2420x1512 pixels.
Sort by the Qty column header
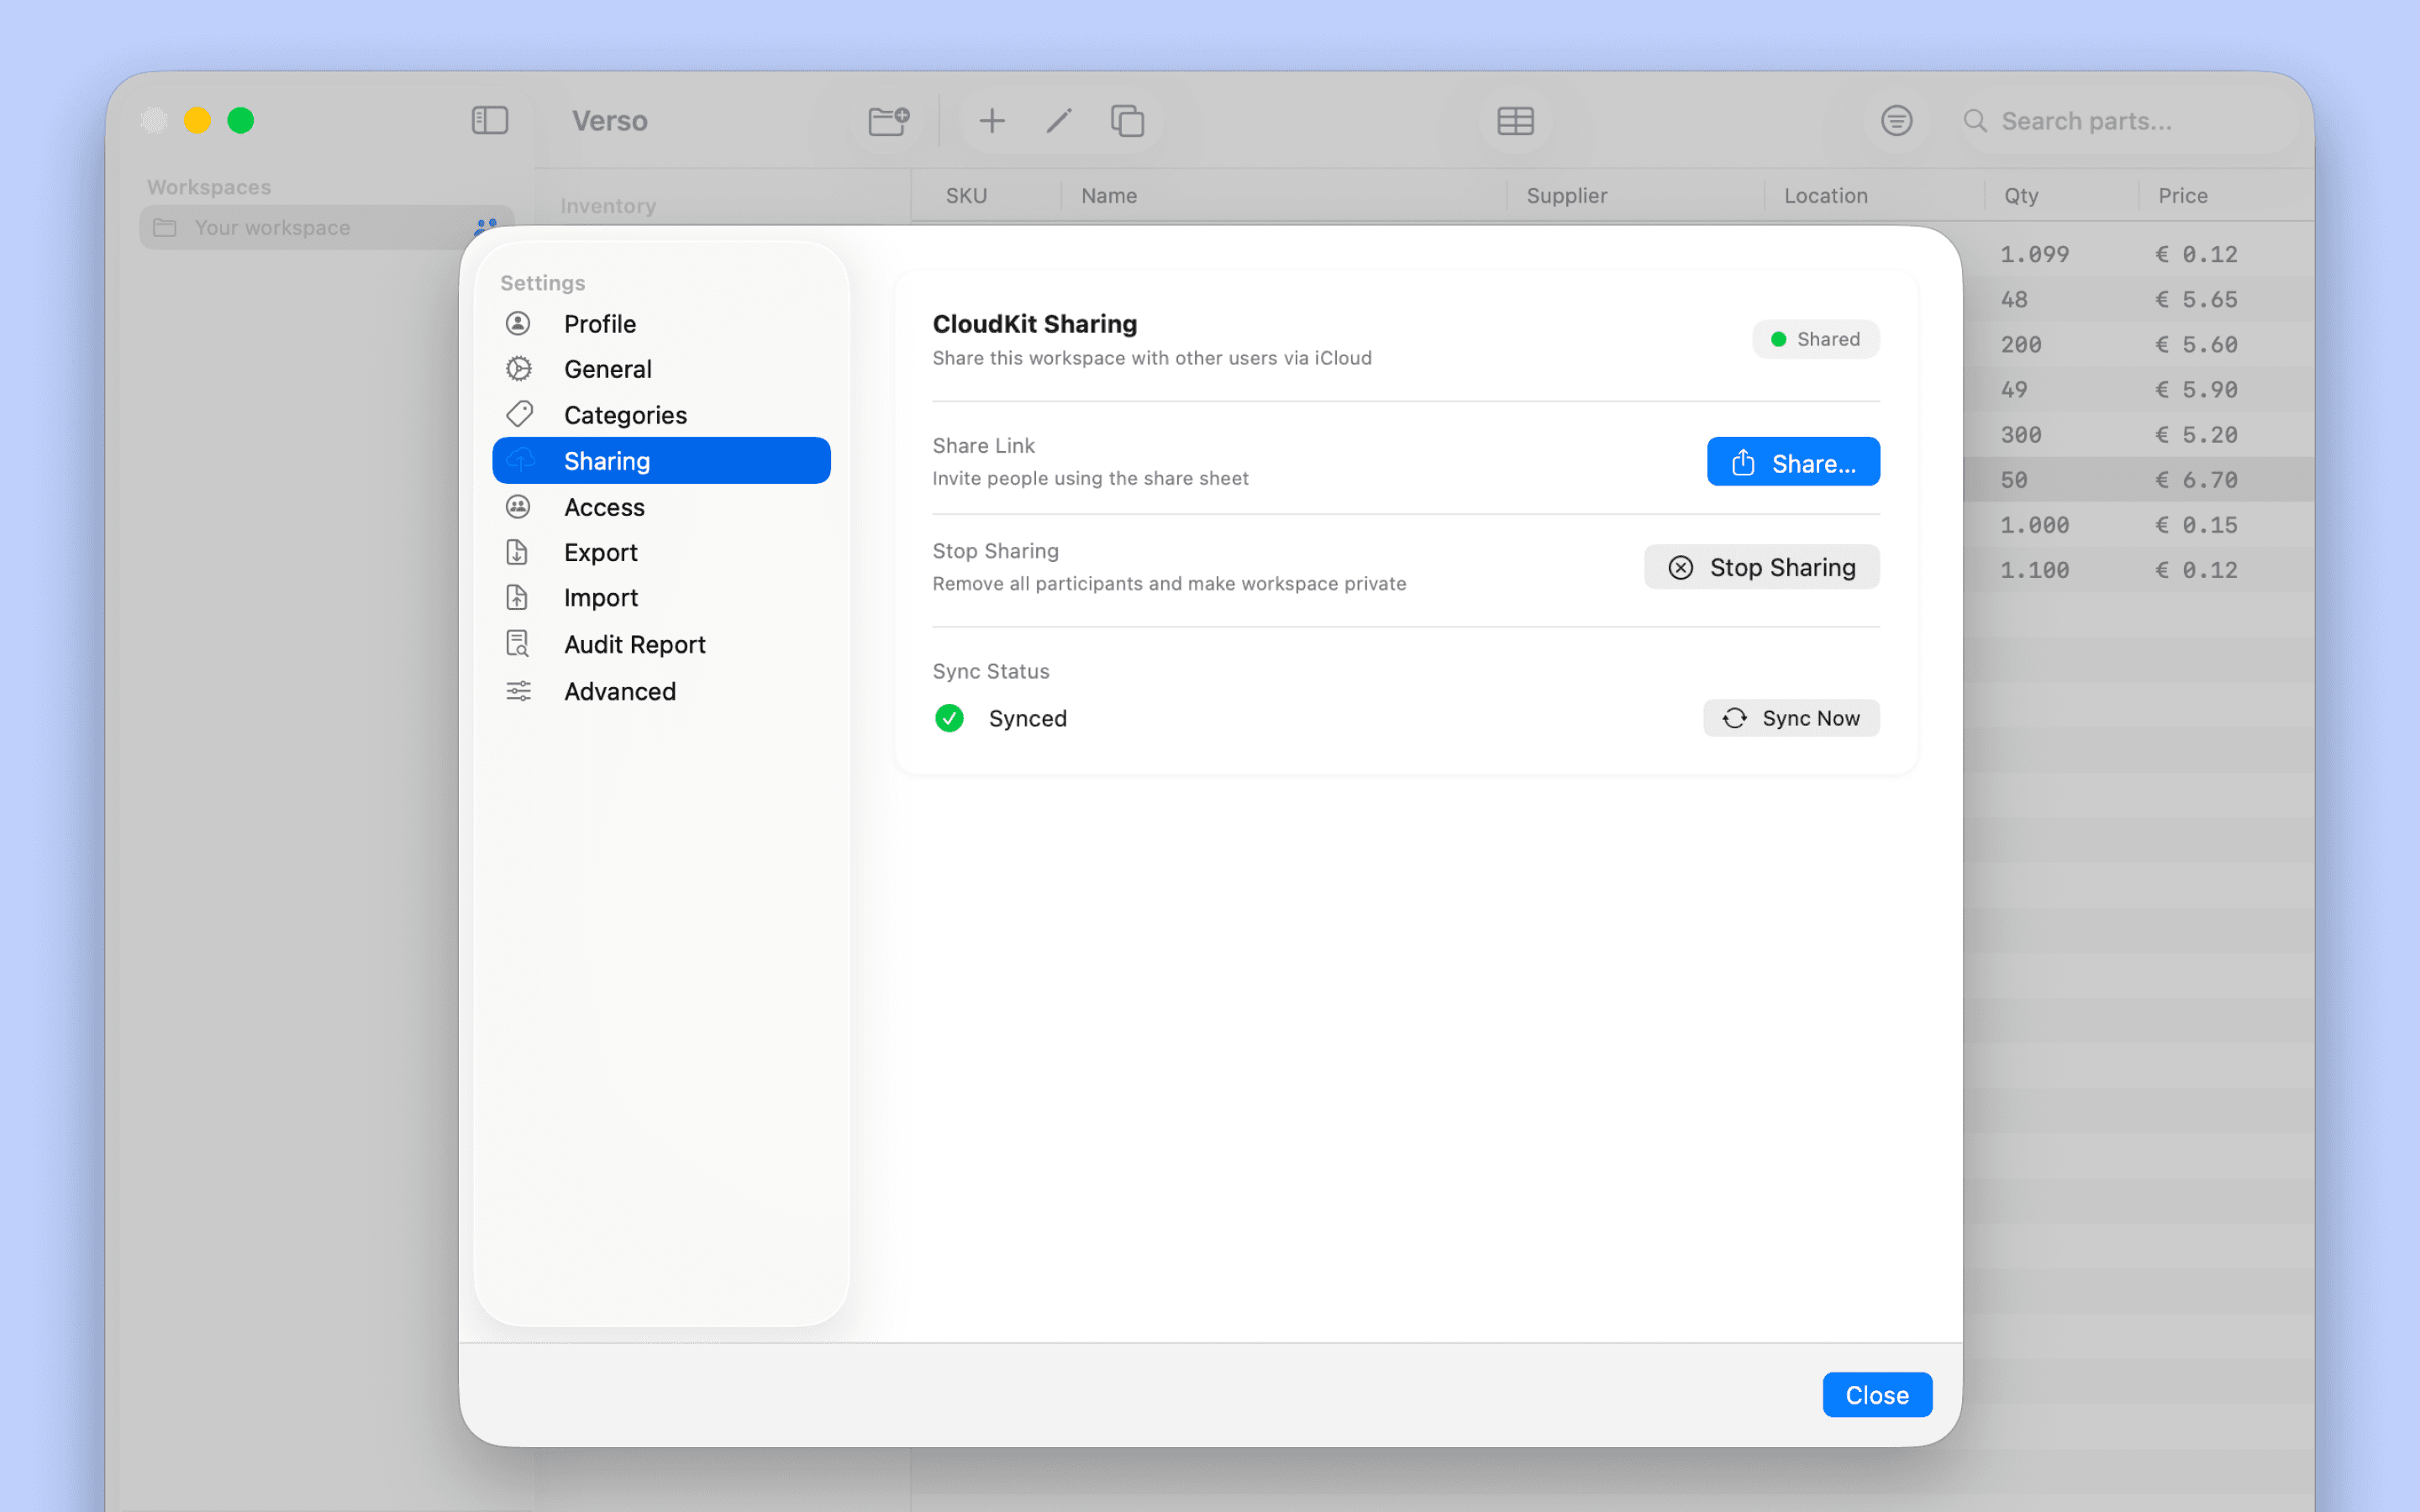(x=2020, y=196)
